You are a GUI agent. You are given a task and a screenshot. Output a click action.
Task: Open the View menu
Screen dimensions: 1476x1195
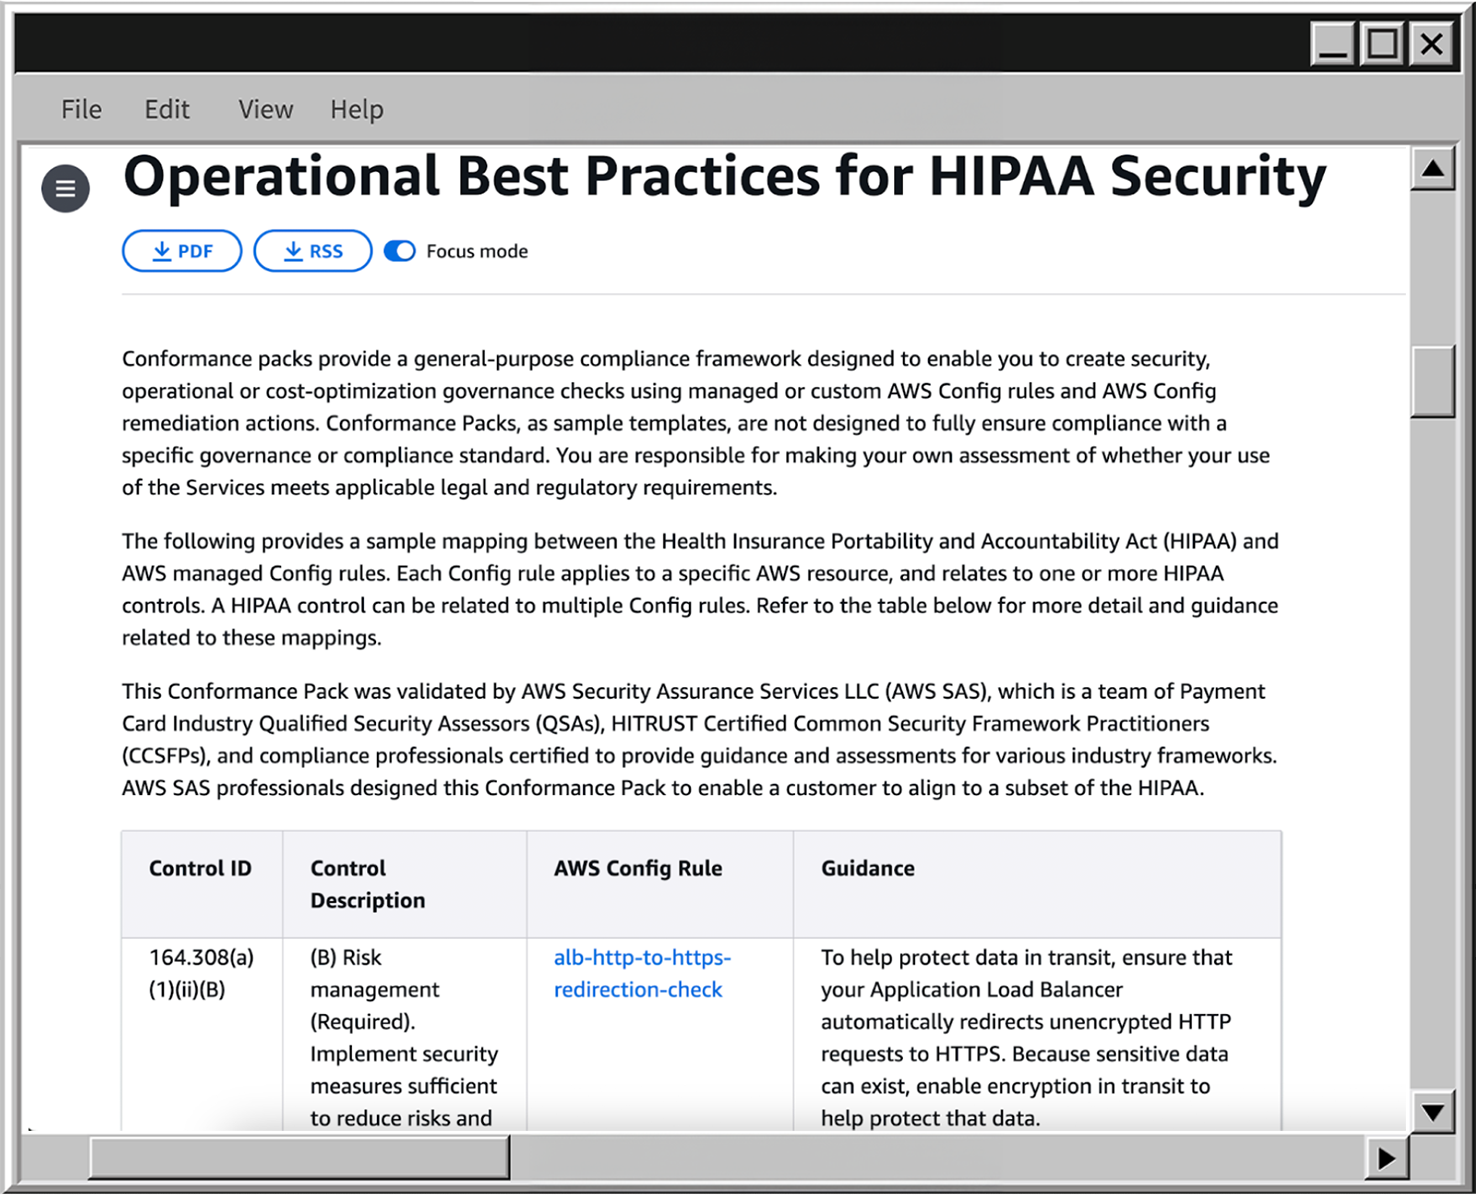(265, 109)
